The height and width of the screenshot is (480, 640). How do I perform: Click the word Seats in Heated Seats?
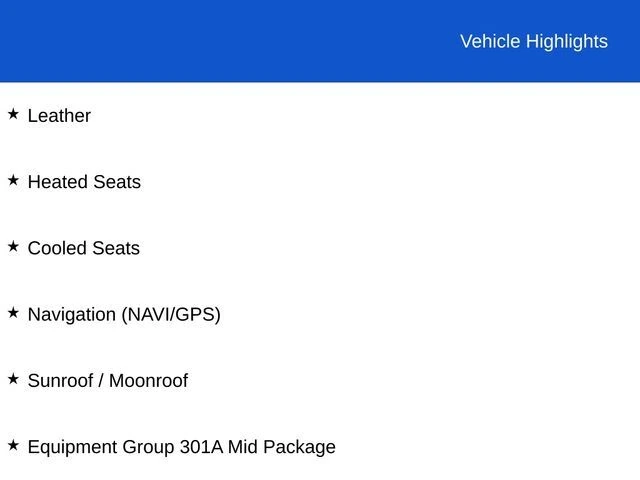[x=117, y=182]
